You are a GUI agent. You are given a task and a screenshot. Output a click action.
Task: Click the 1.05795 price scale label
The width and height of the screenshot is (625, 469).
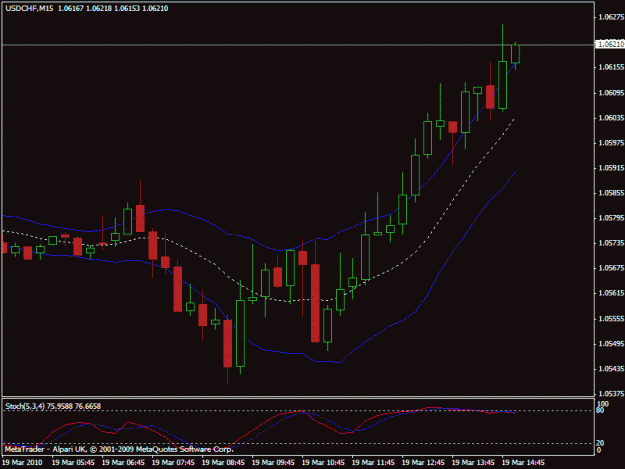611,218
